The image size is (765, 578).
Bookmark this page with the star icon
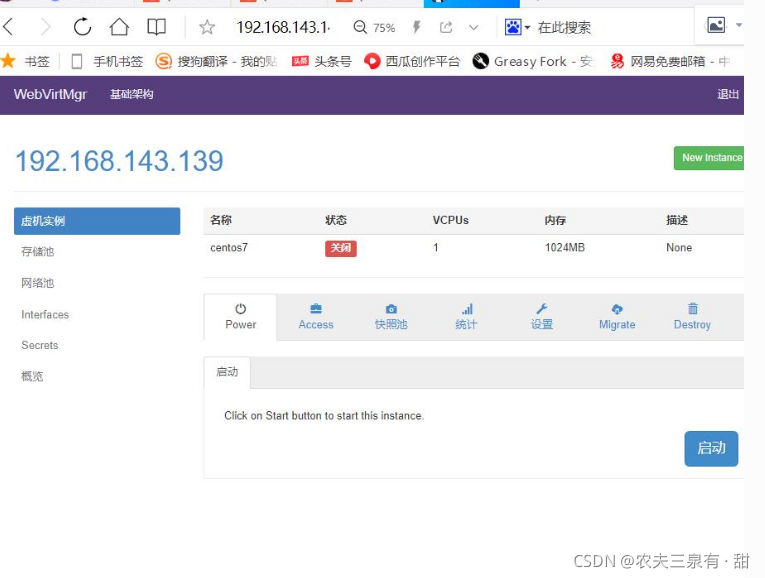tap(207, 27)
